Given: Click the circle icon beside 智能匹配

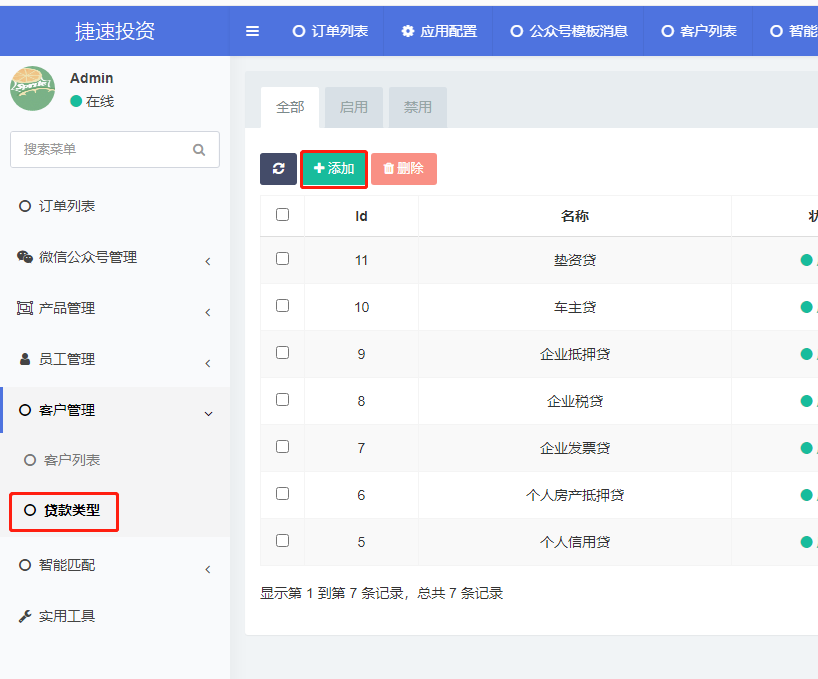Looking at the screenshot, I should [25, 565].
